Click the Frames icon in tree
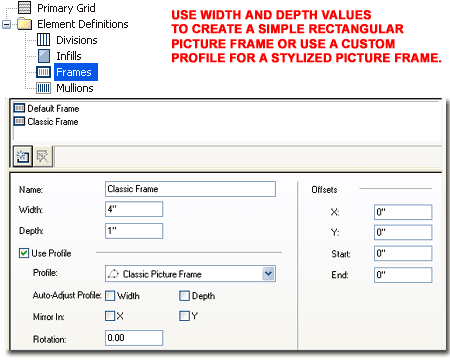Image resolution: width=450 pixels, height=360 pixels. point(43,72)
